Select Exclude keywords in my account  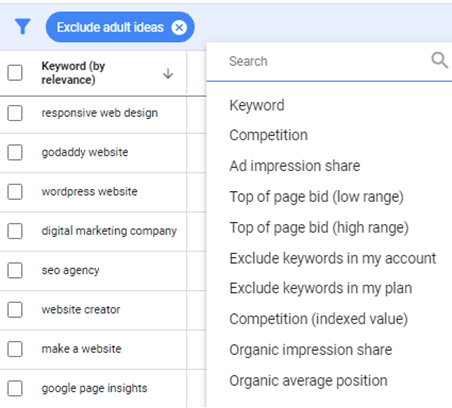(x=333, y=258)
